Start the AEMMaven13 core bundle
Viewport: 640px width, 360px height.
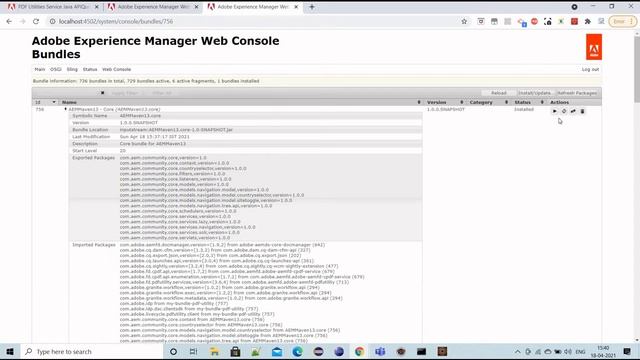click(554, 111)
